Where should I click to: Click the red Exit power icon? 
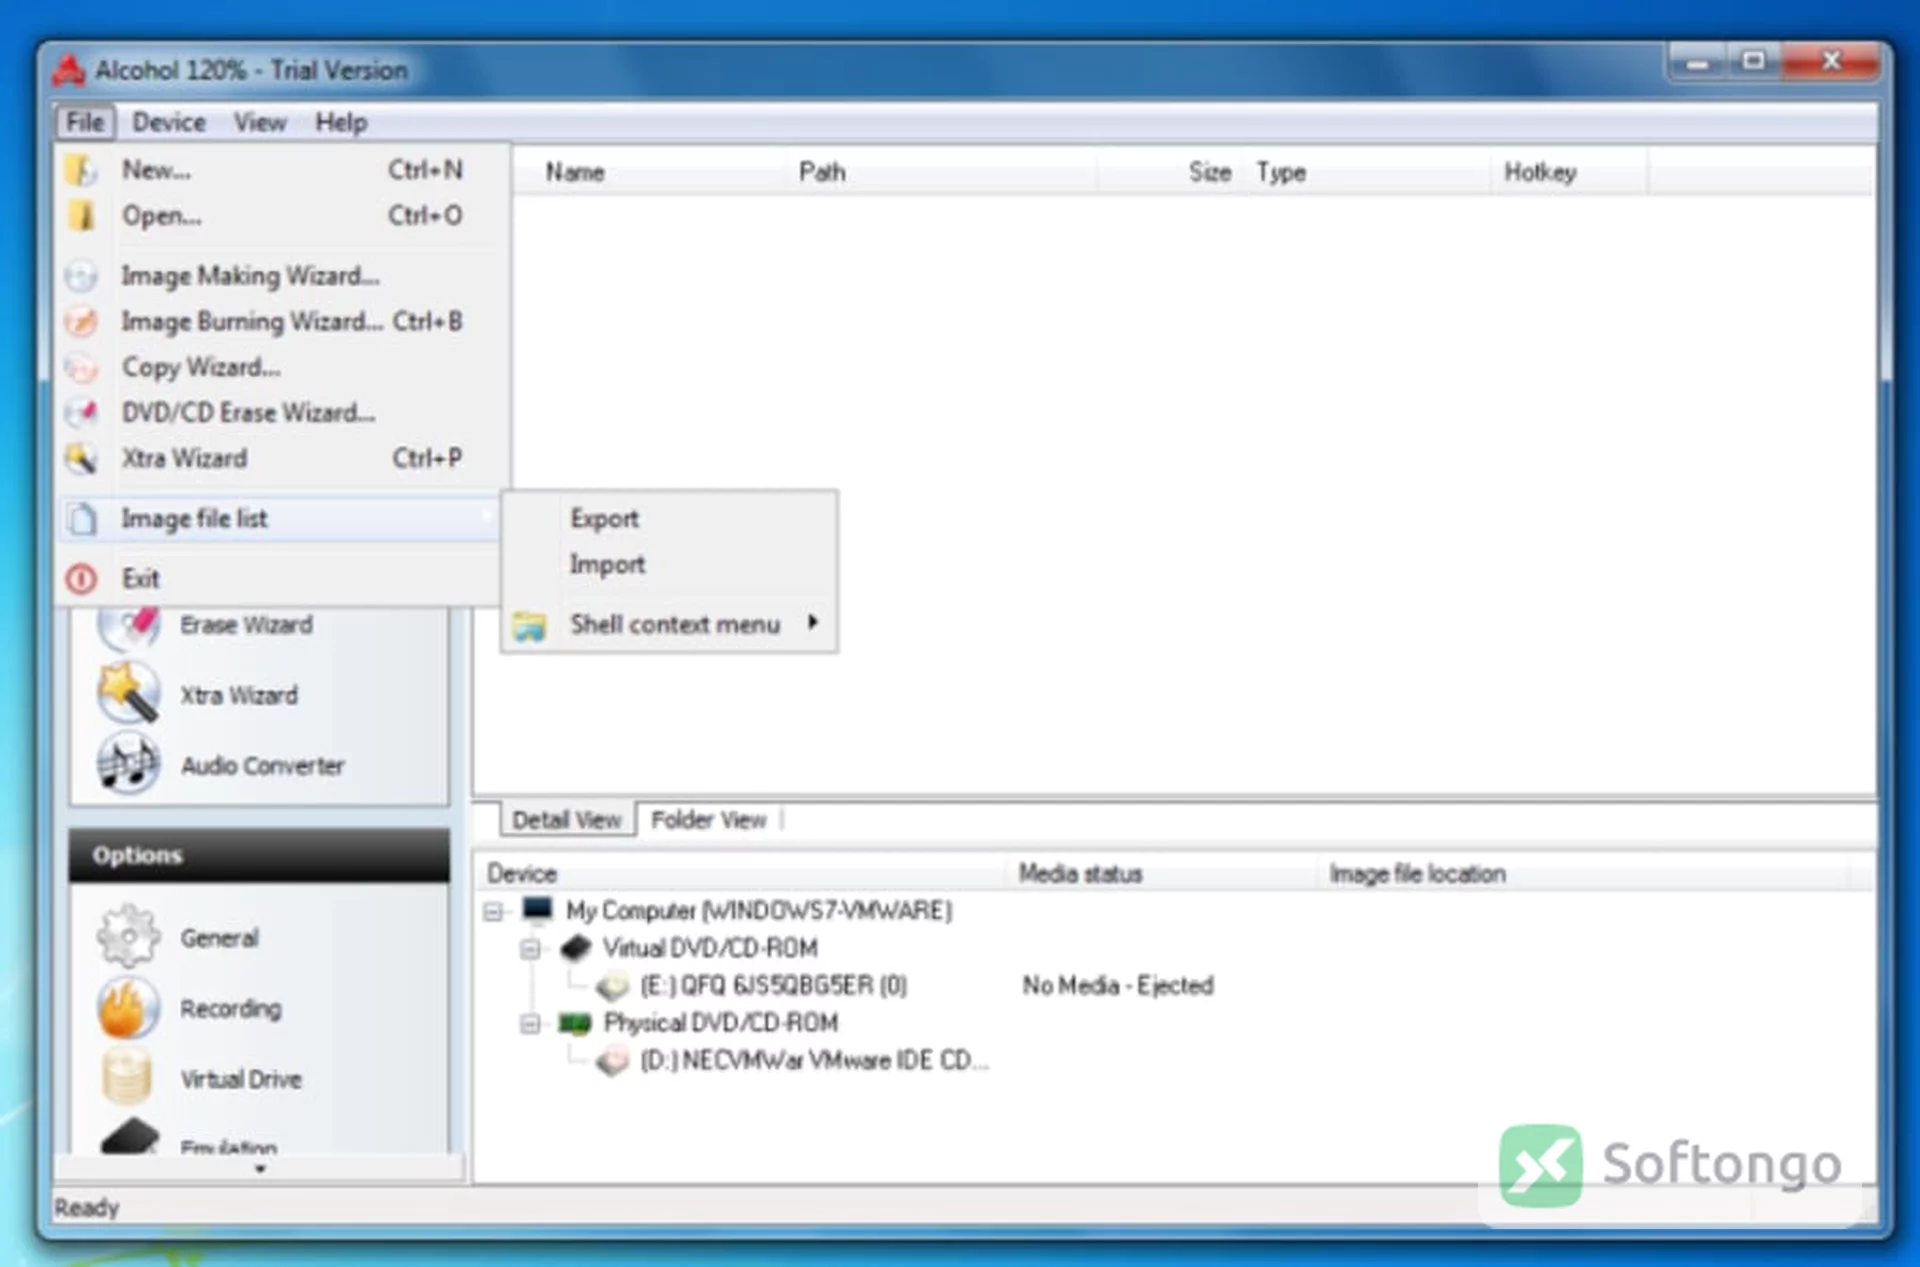tap(81, 578)
